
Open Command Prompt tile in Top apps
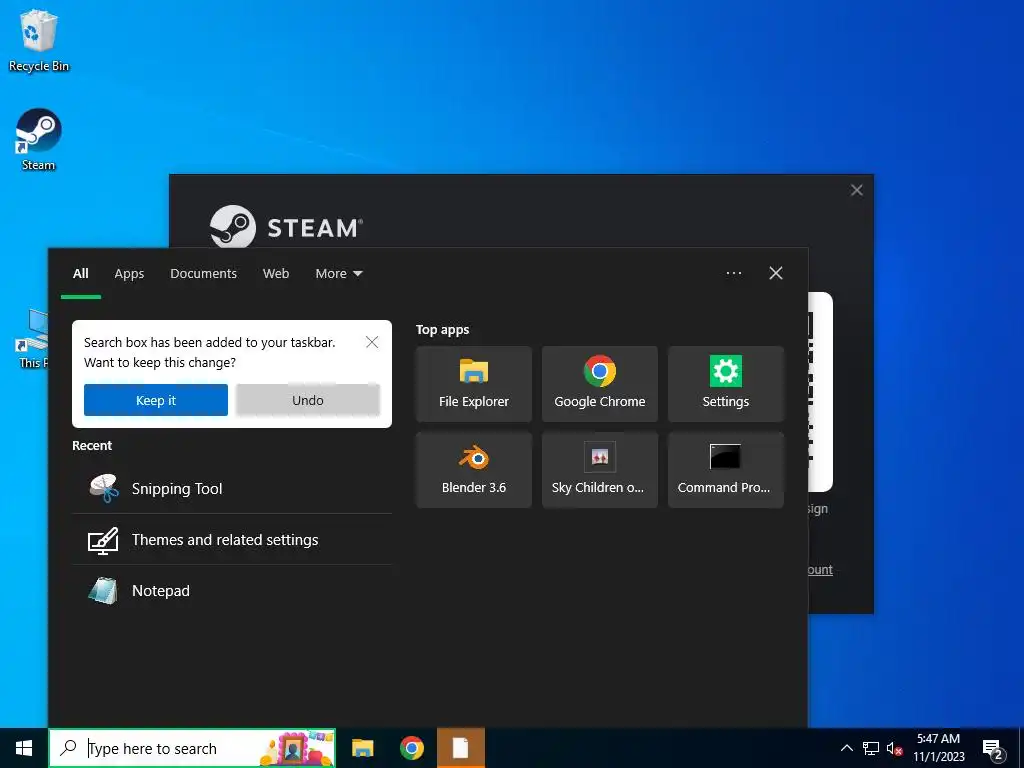point(726,470)
